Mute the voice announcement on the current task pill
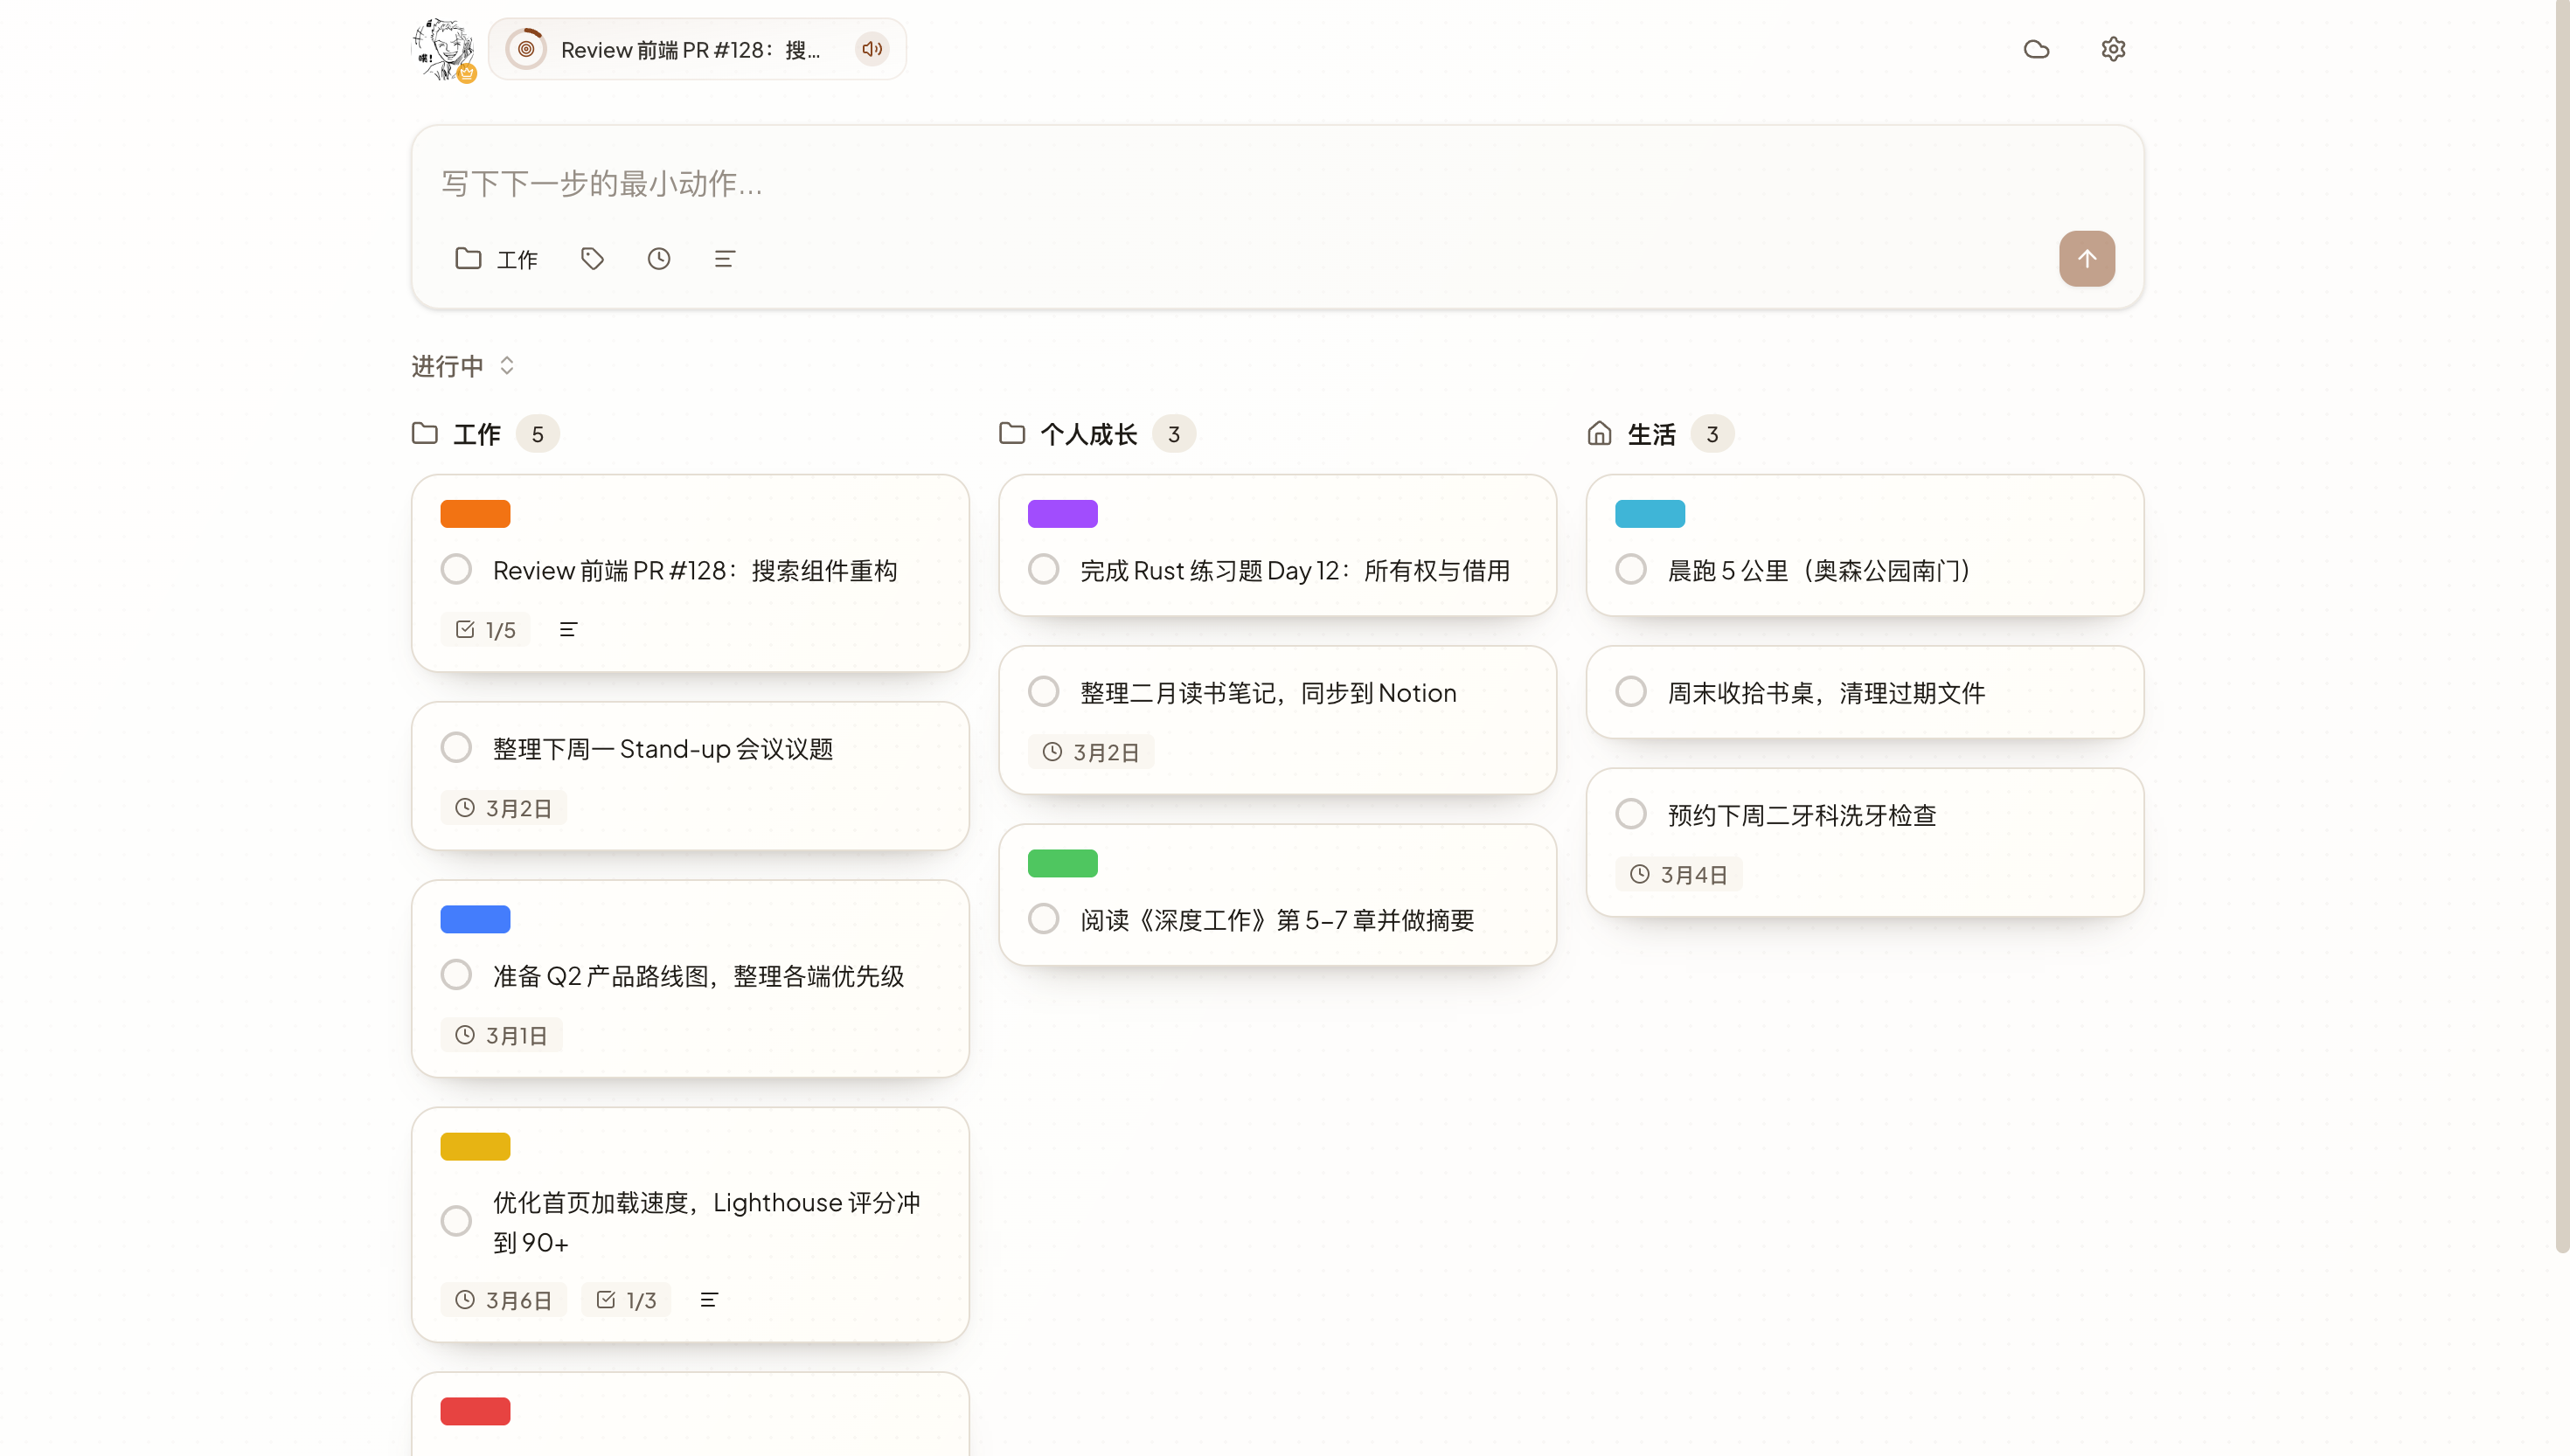The height and width of the screenshot is (1456, 2570). (871, 48)
